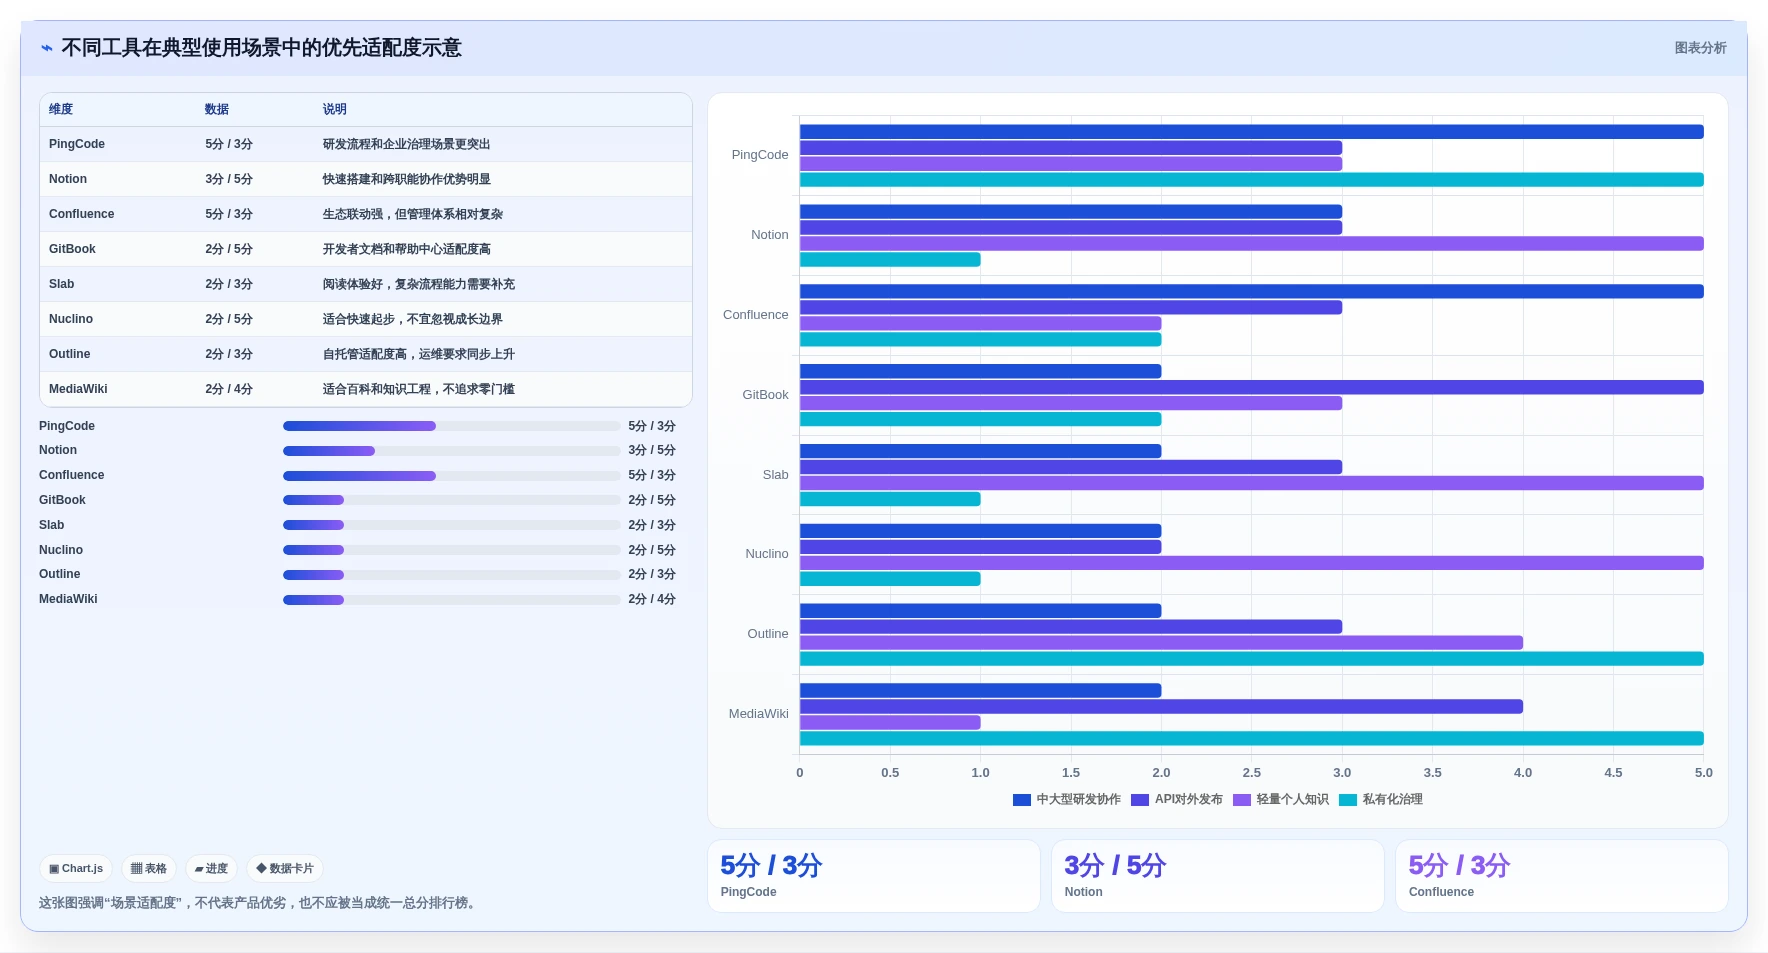Viewport: 1768px width, 953px height.
Task: Select the Confluence table row name
Action: 82,214
